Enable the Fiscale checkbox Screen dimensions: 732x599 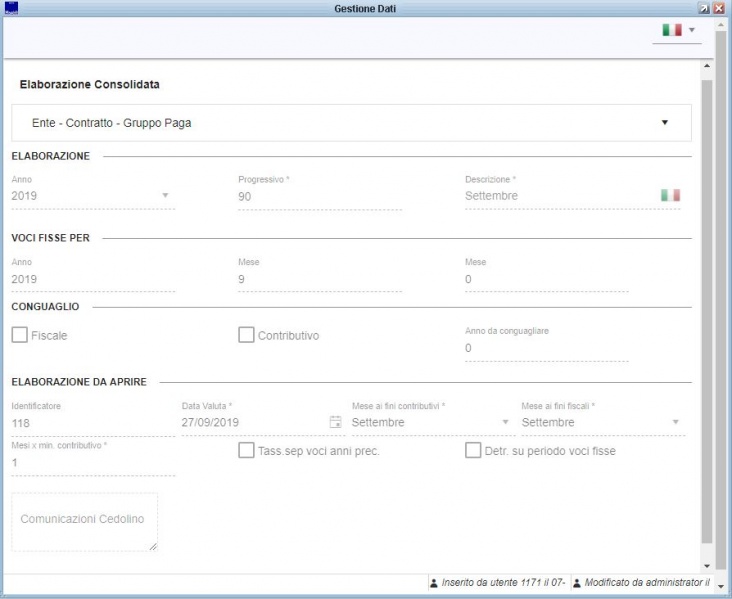click(x=19, y=335)
